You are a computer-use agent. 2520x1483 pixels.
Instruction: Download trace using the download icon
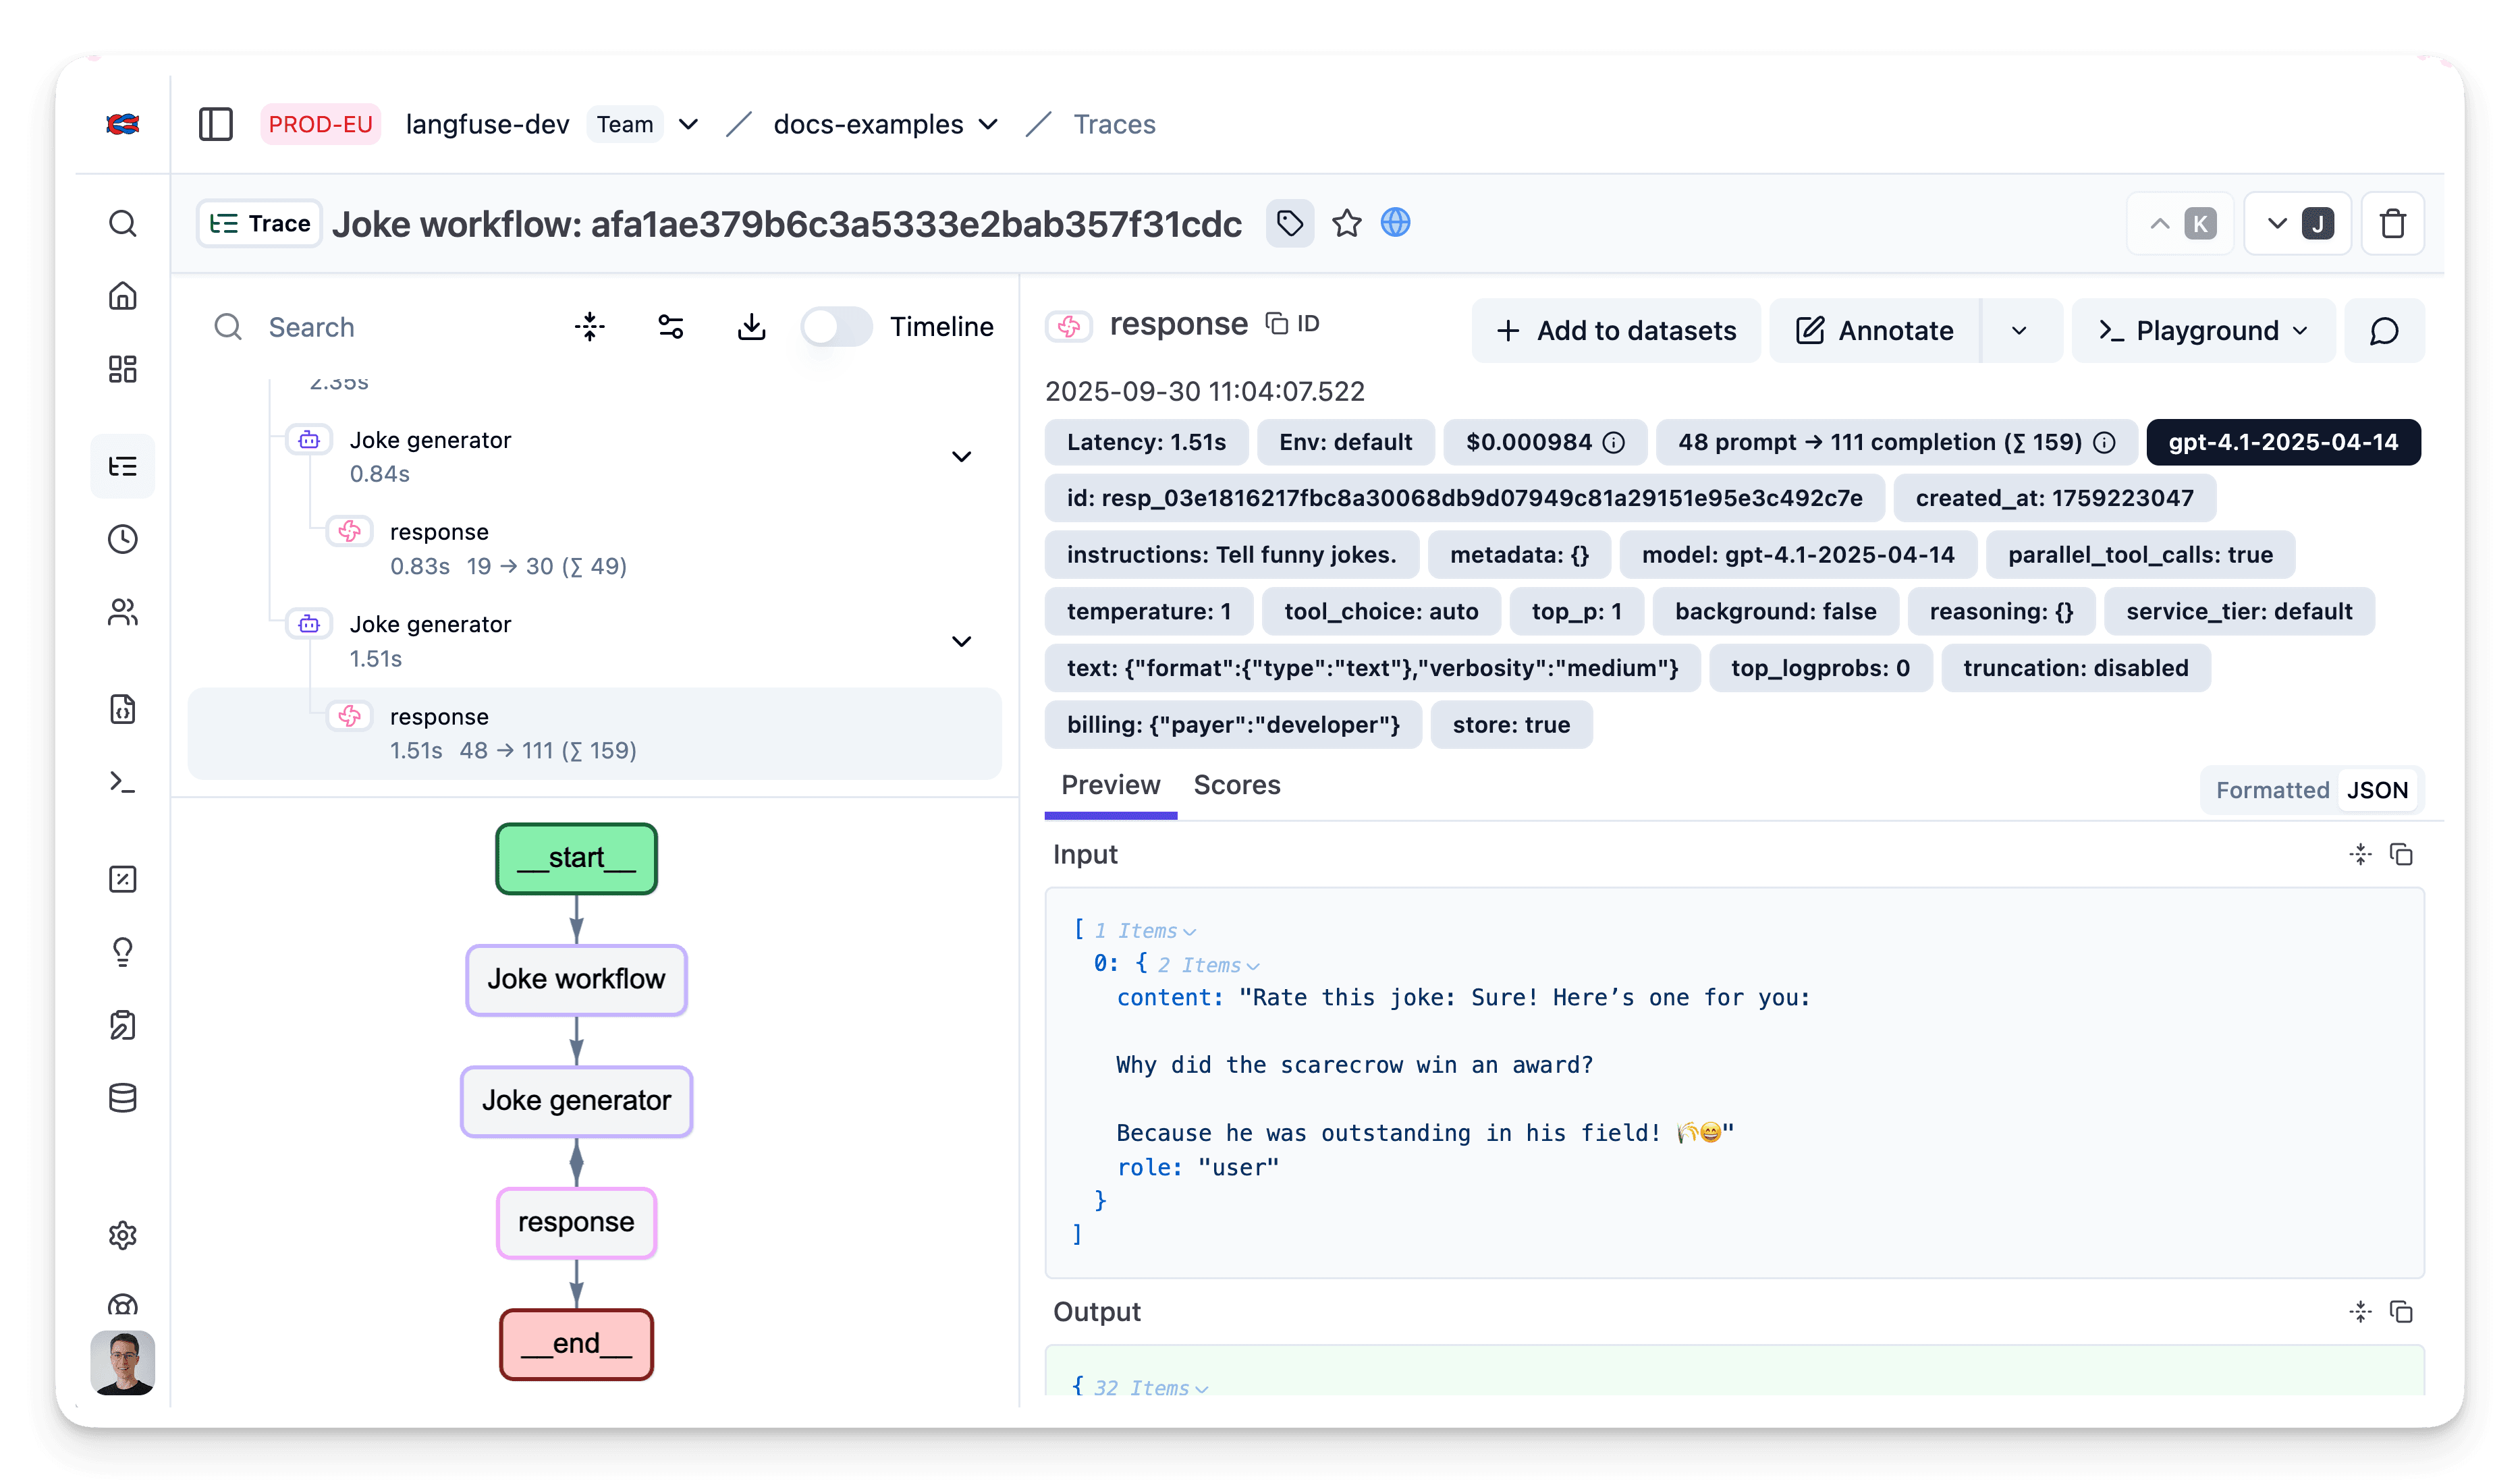[x=751, y=326]
